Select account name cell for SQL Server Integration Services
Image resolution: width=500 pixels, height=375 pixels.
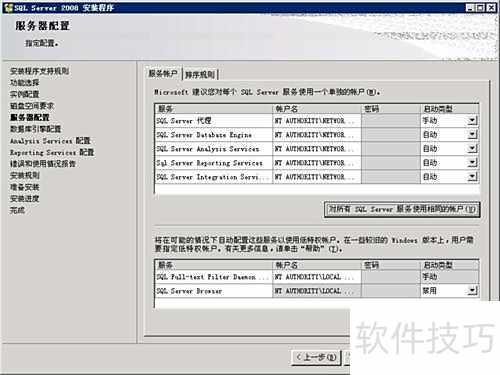click(317, 177)
